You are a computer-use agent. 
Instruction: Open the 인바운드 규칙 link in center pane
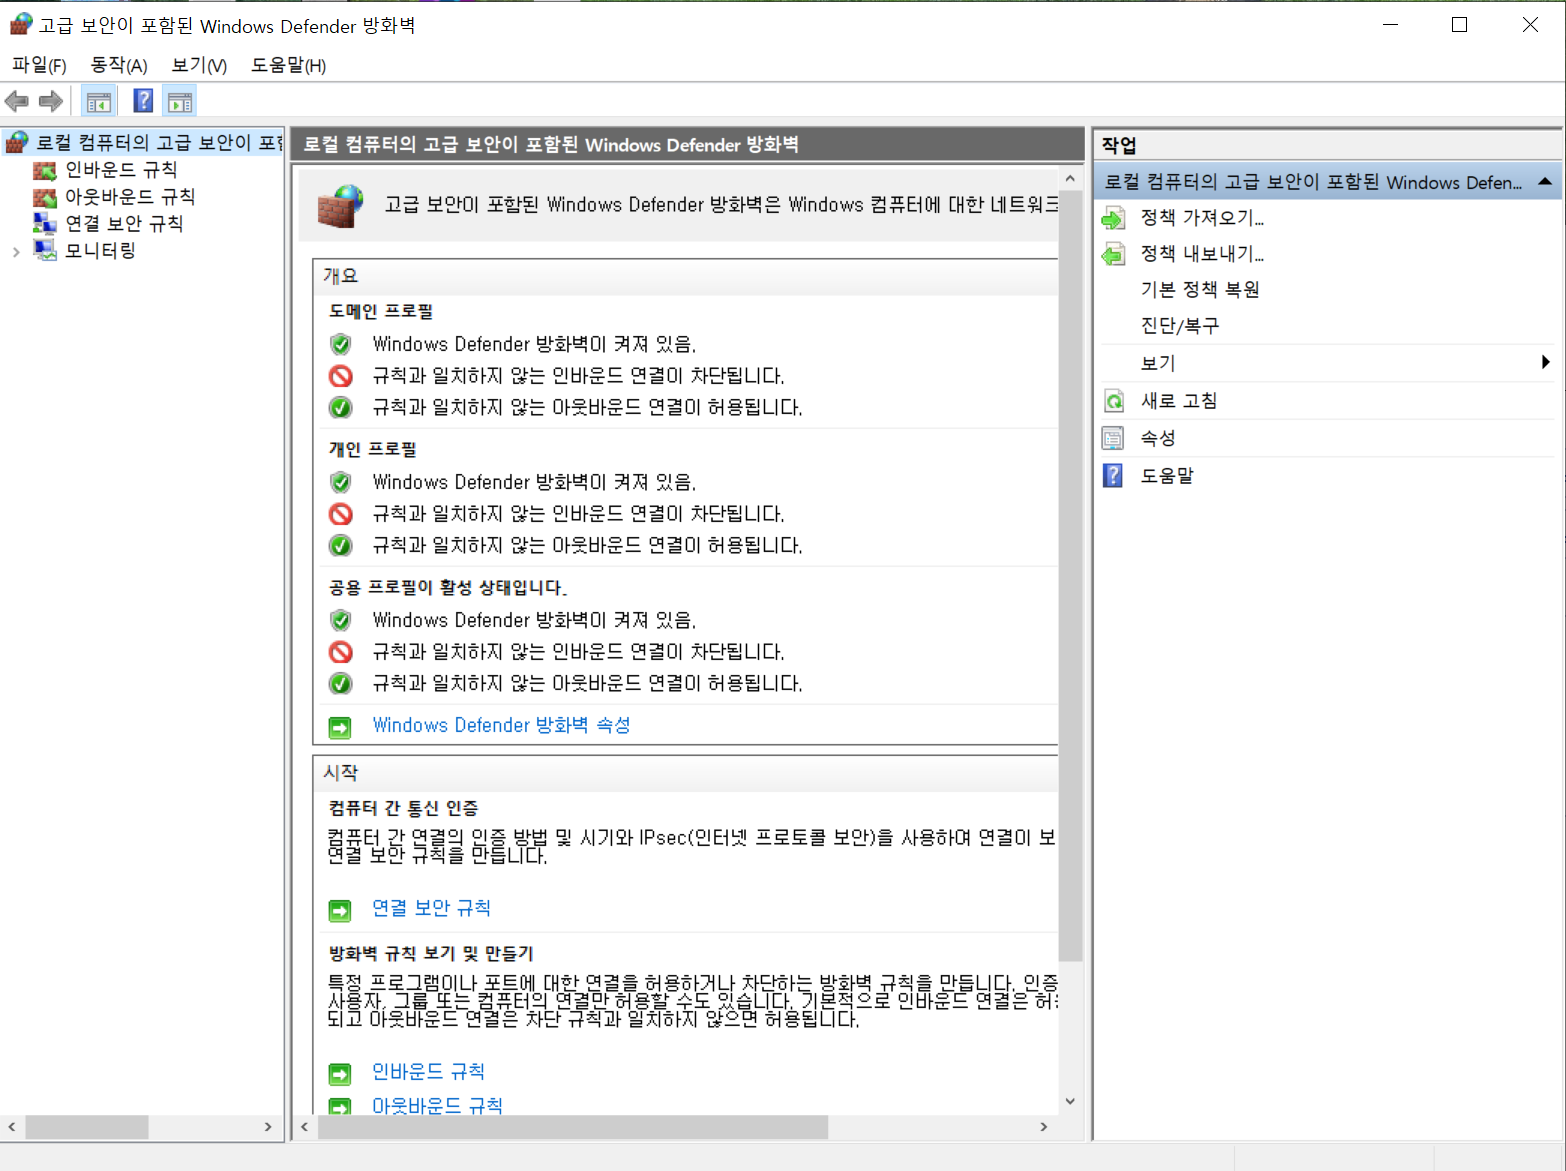coord(428,1072)
